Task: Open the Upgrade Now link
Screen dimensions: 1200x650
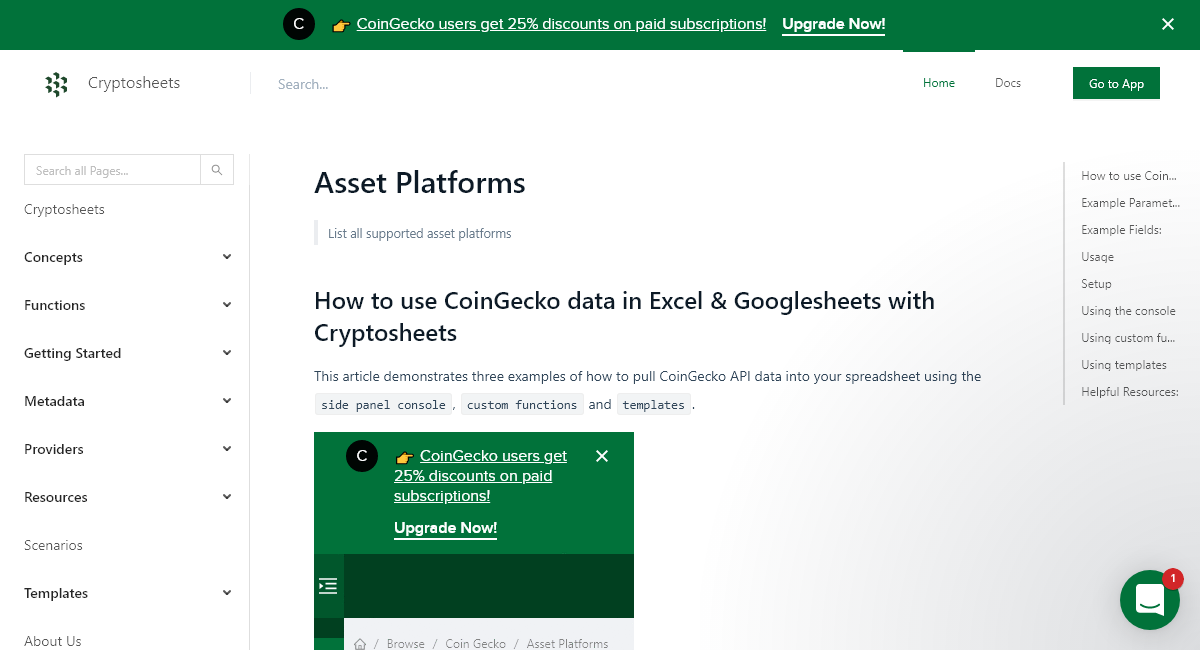Action: point(833,23)
